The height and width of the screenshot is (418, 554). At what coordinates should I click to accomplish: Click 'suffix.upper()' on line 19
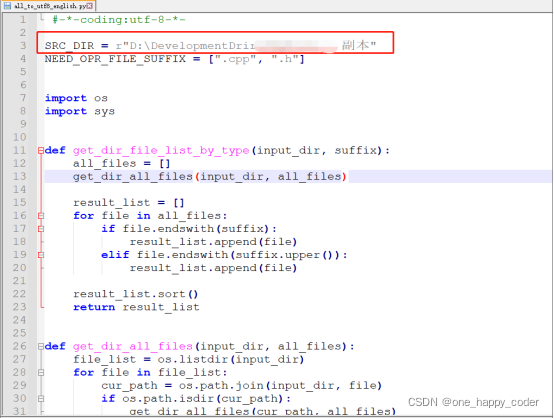284,255
